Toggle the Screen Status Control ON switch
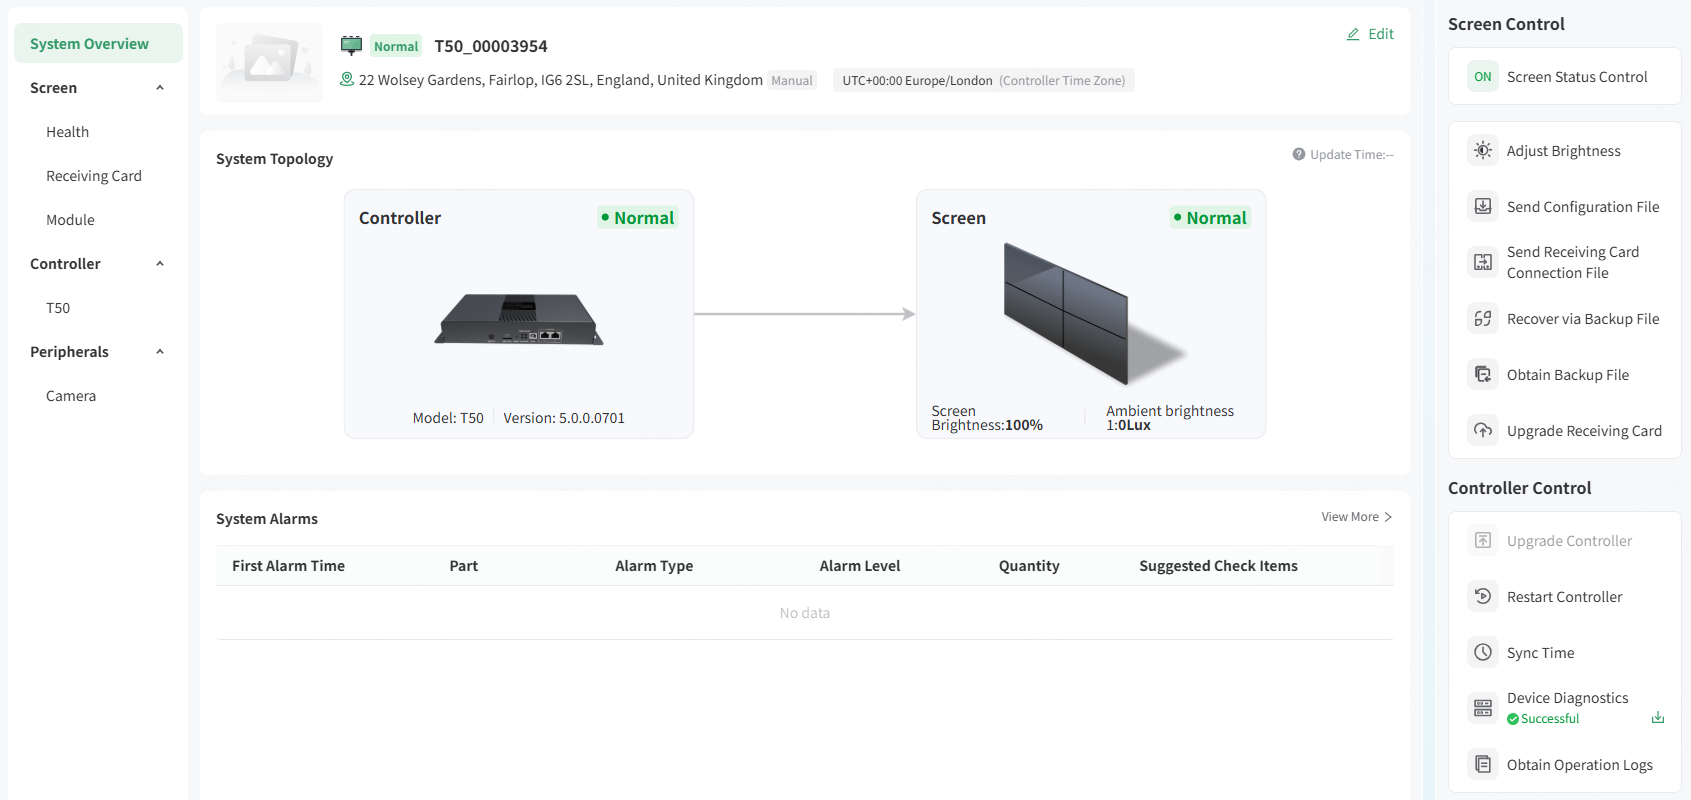 coord(1483,77)
